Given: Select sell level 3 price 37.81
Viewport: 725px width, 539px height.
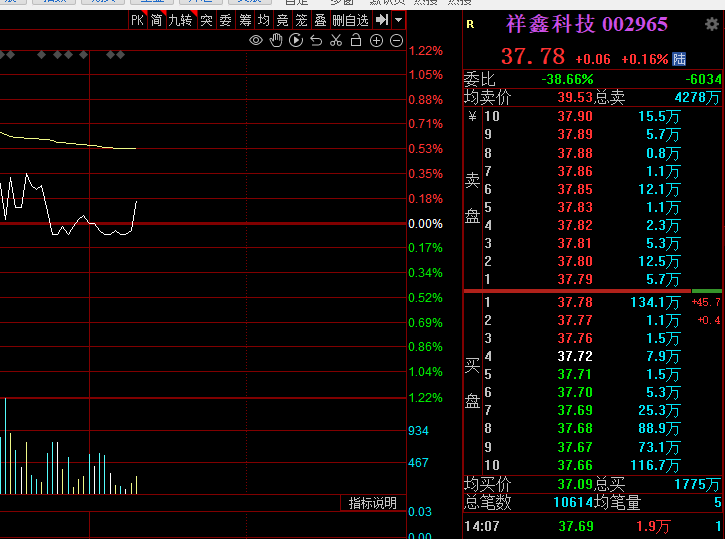Looking at the screenshot, I should 575,243.
